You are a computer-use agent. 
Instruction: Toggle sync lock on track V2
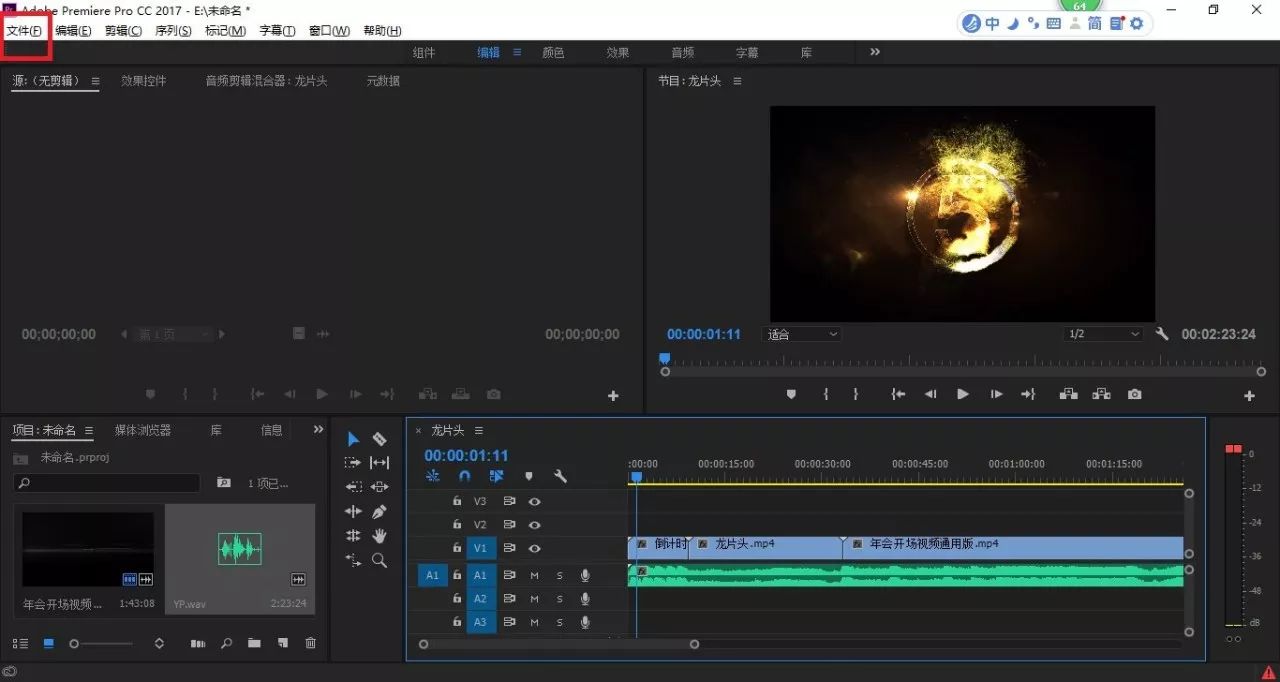click(509, 525)
